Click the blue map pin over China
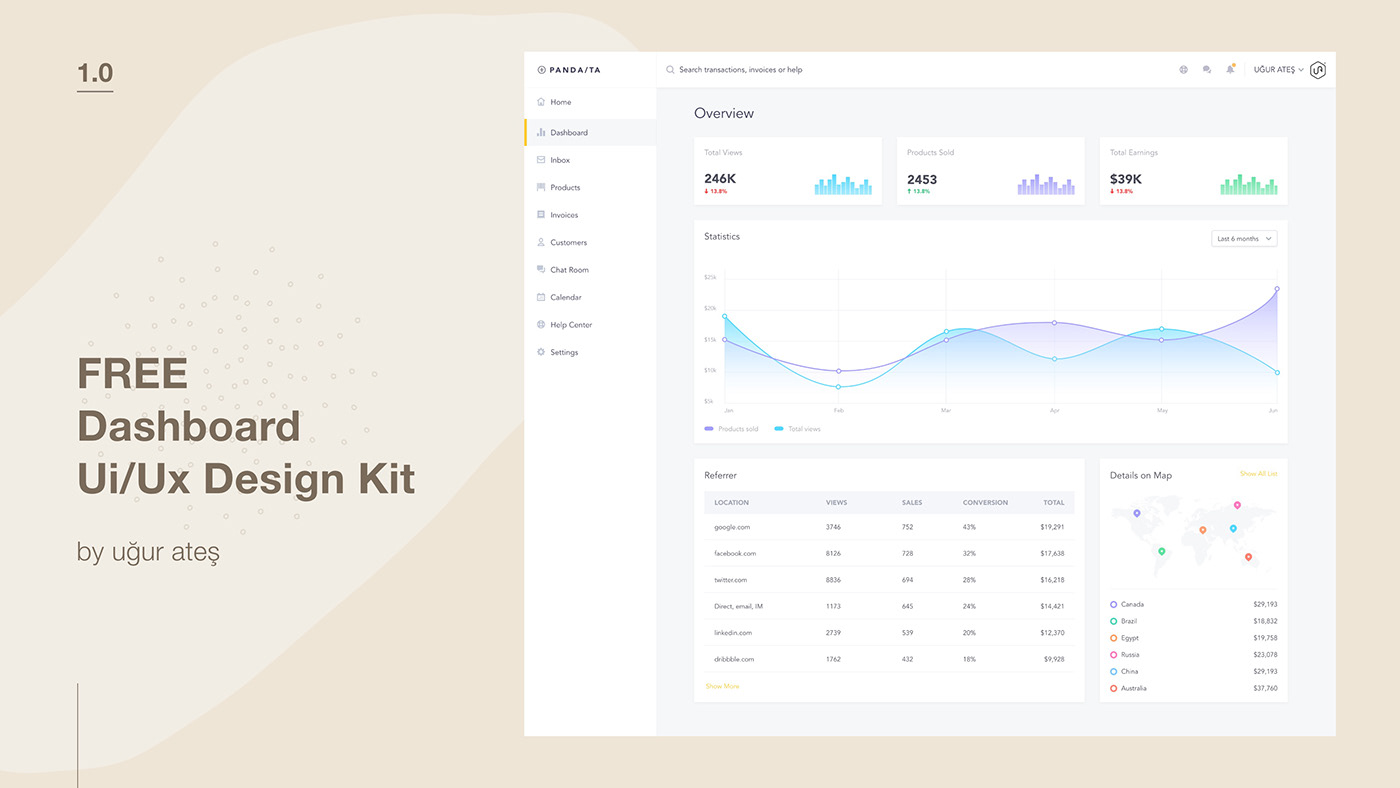Screen dimensions: 1400x788 (1233, 528)
